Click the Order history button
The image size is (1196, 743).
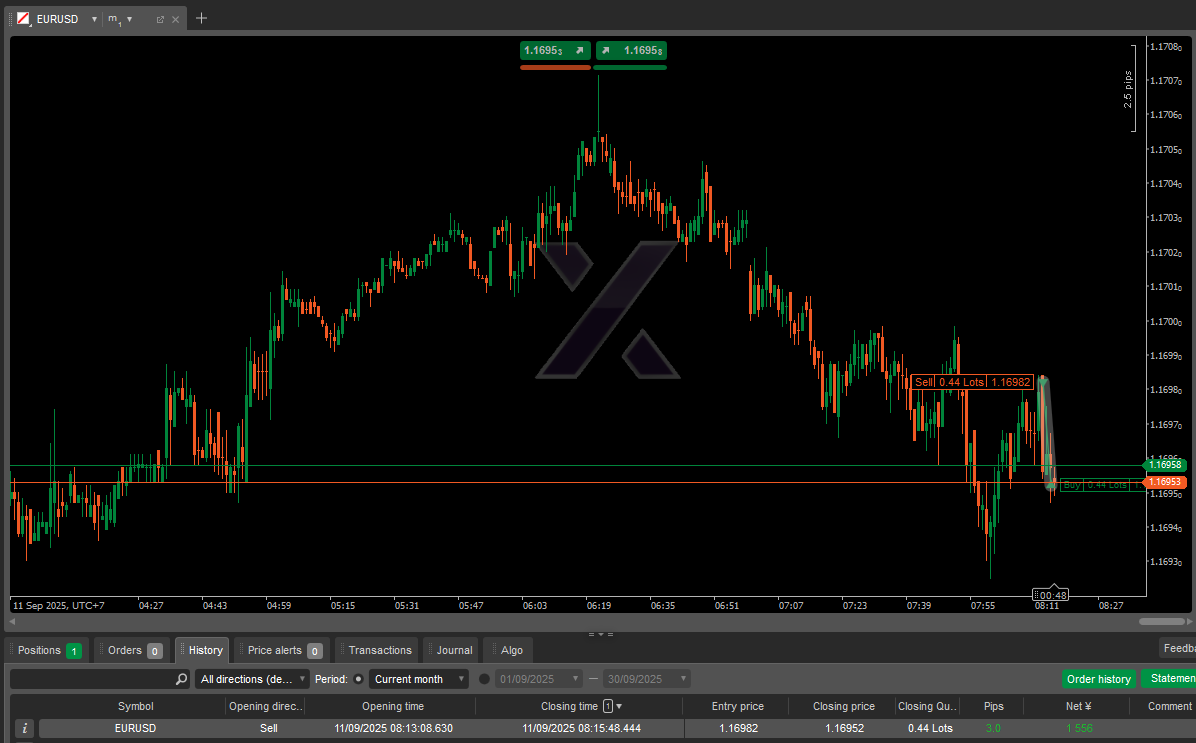[1098, 679]
